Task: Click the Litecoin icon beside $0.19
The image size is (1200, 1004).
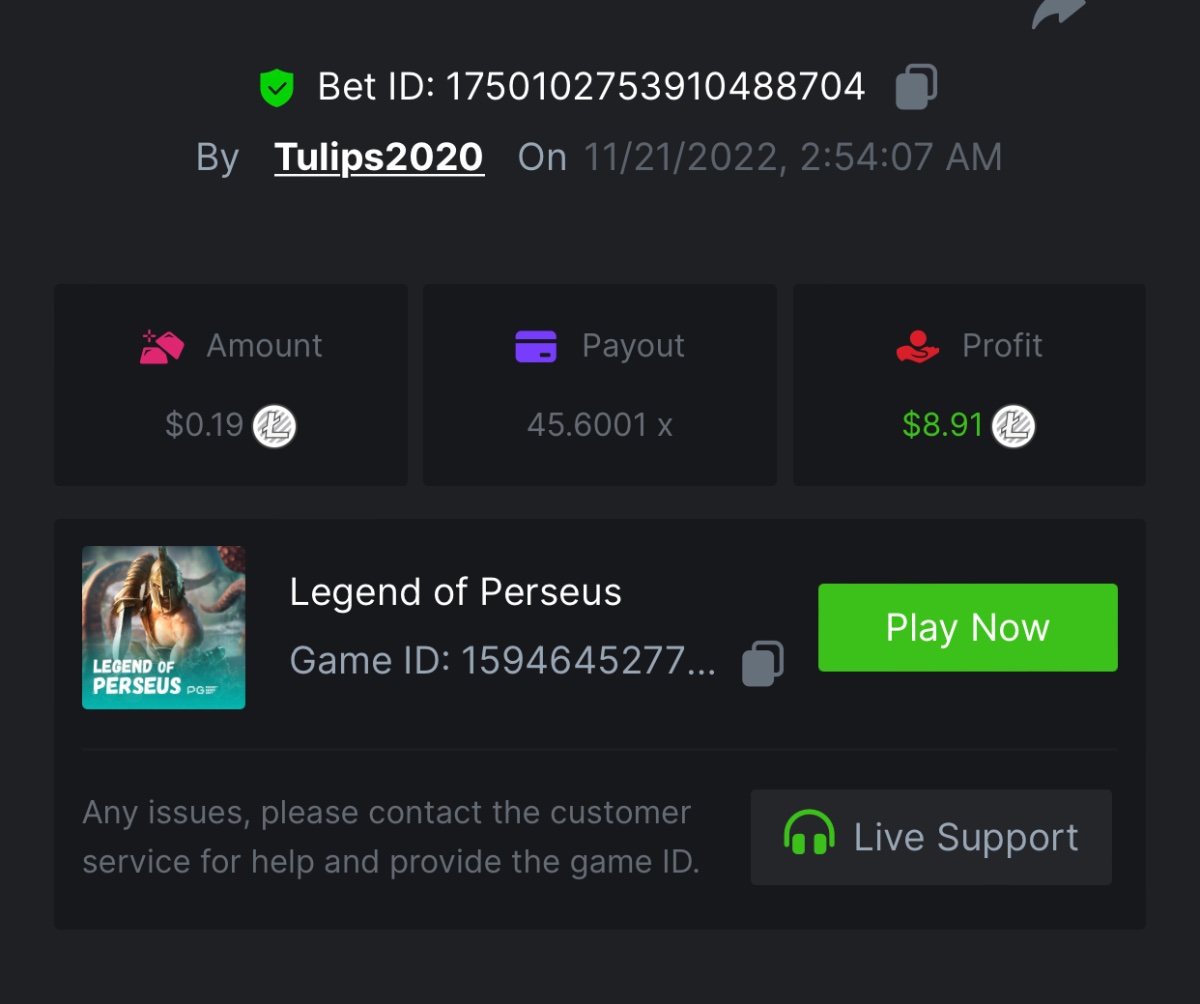Action: (274, 426)
